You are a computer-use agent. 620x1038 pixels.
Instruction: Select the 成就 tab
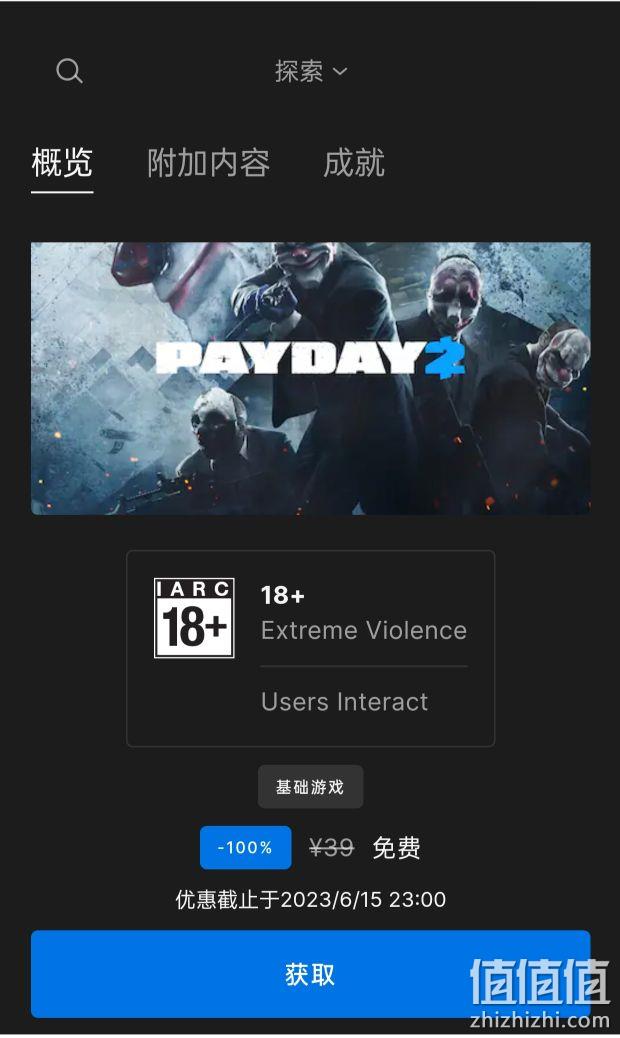(x=354, y=163)
